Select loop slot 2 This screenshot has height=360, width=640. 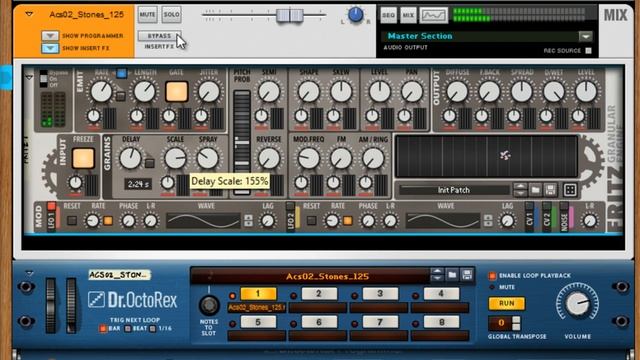point(319,294)
